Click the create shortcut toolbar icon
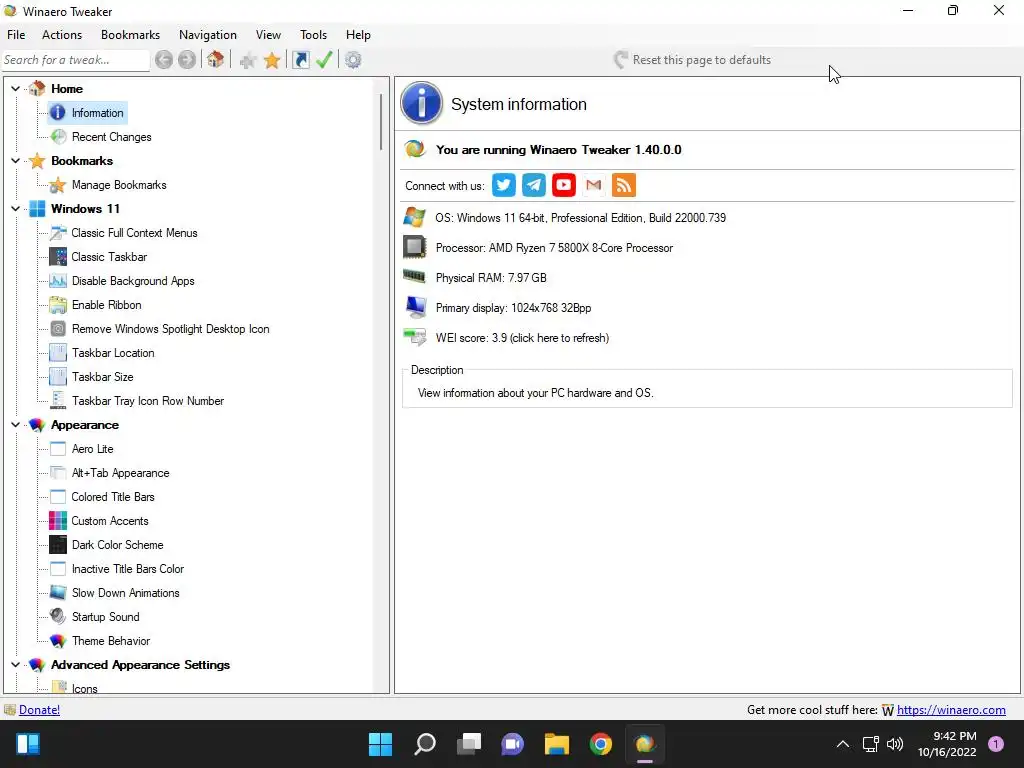 pyautogui.click(x=300, y=60)
